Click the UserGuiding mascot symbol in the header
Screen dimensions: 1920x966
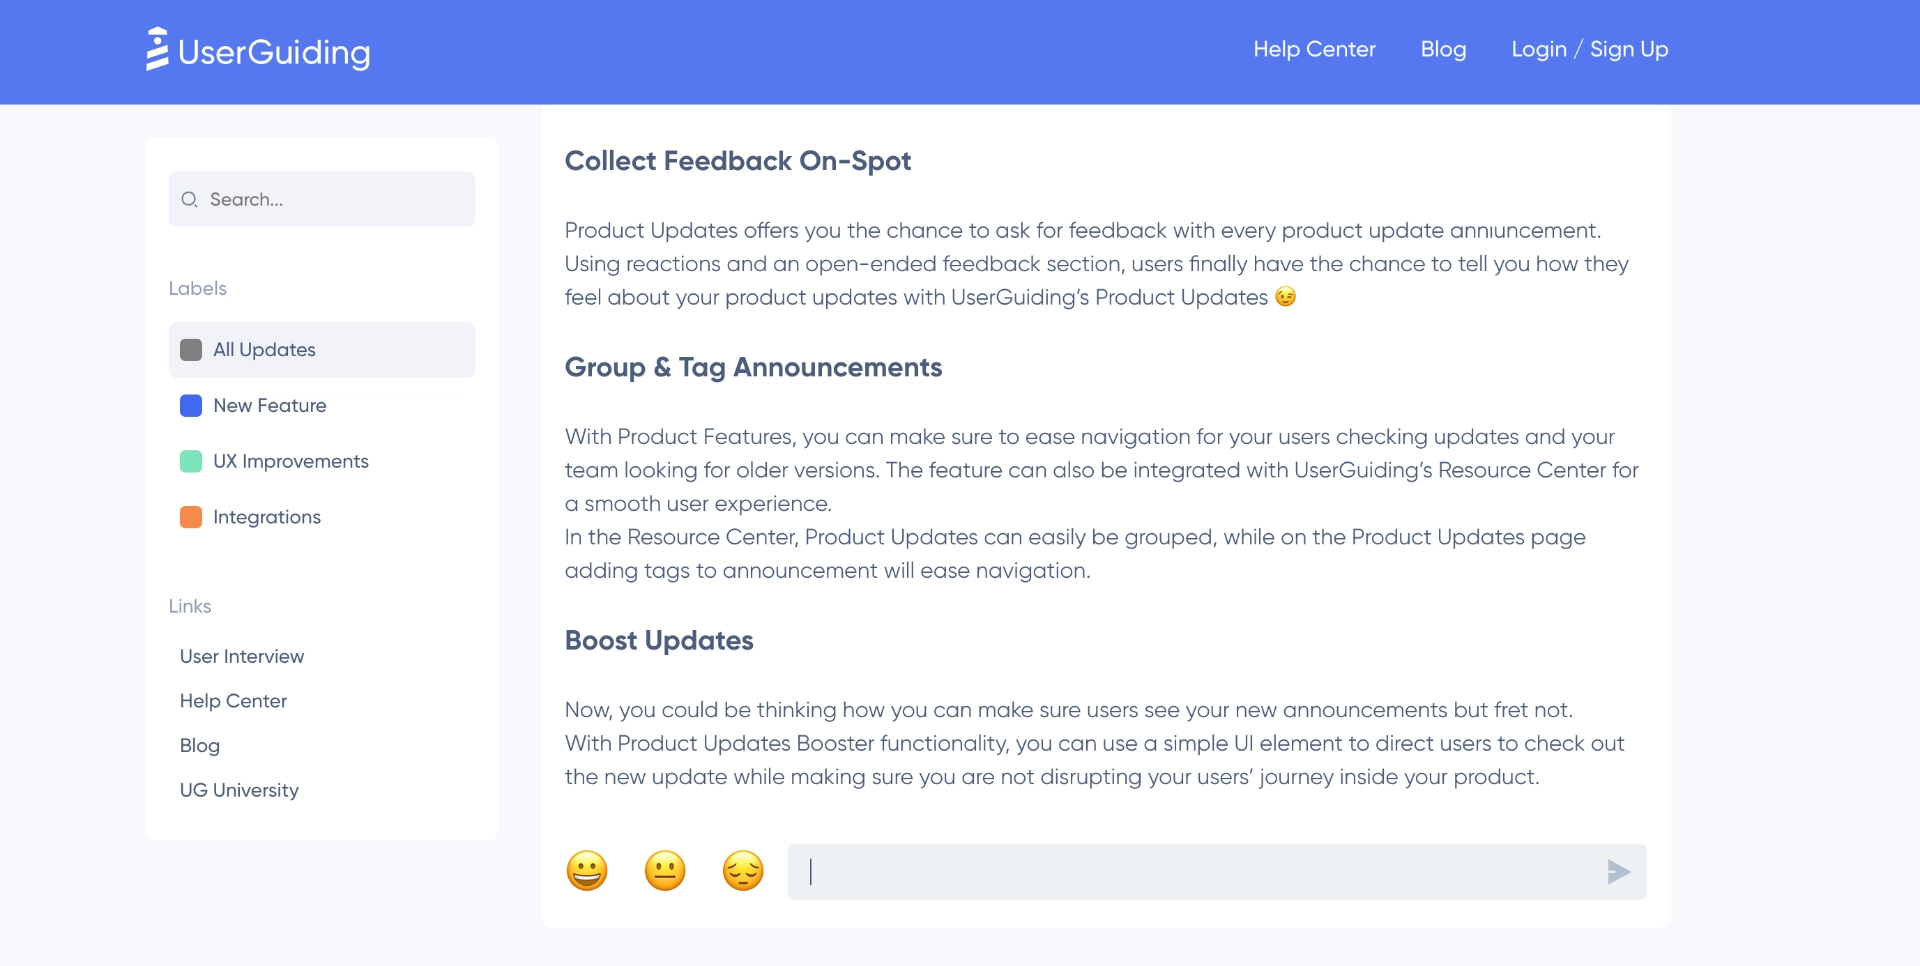[x=157, y=48]
